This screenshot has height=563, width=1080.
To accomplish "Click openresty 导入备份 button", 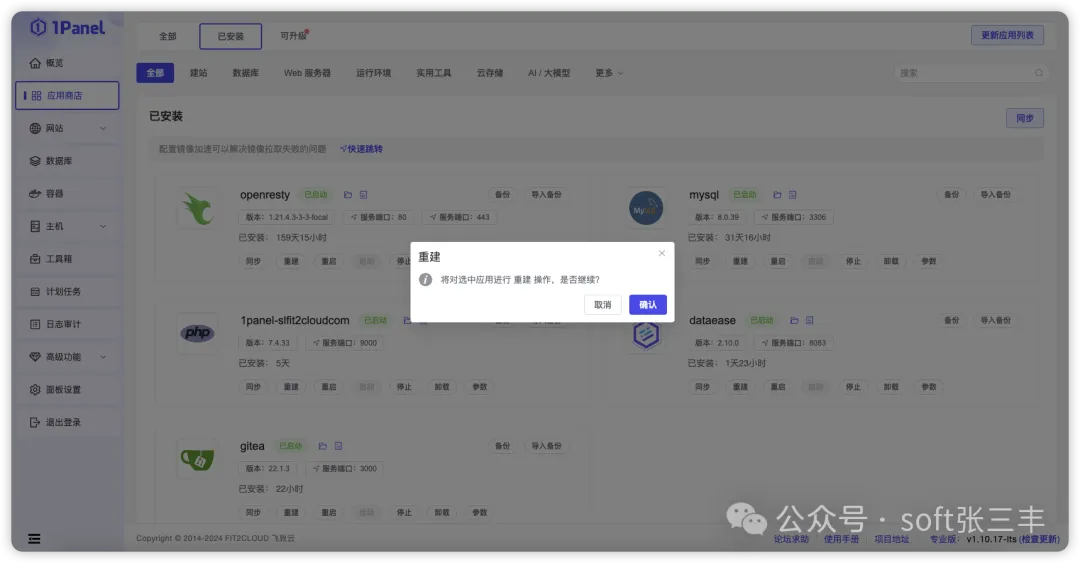I will pos(546,195).
